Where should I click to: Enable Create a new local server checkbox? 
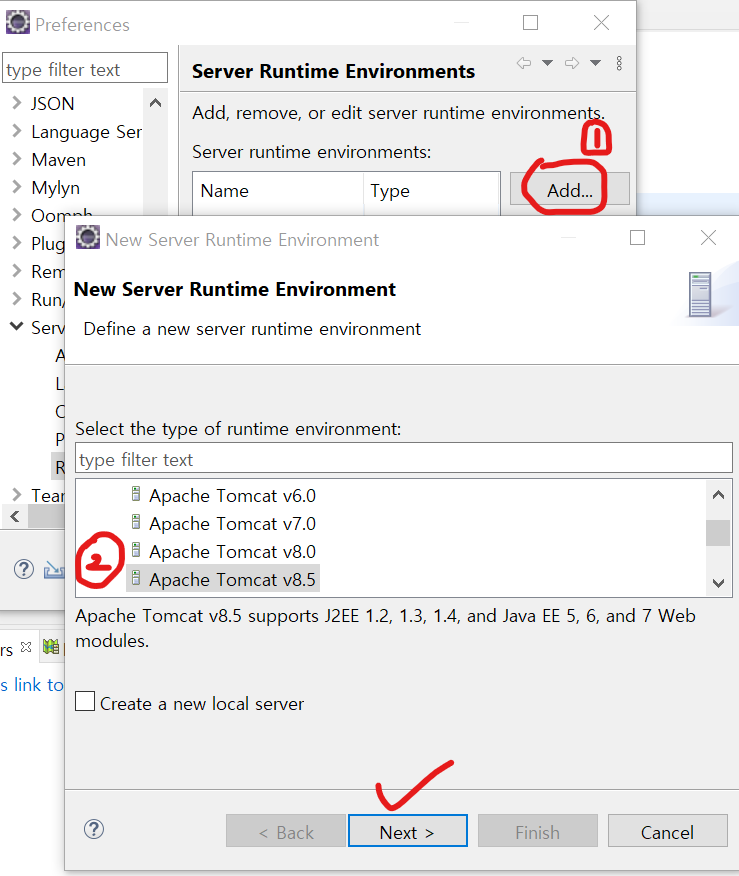tap(85, 701)
